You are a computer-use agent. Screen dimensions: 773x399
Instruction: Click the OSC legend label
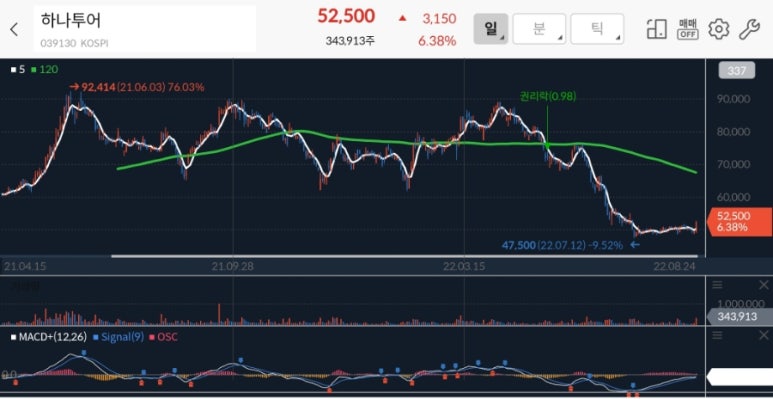pos(163,337)
